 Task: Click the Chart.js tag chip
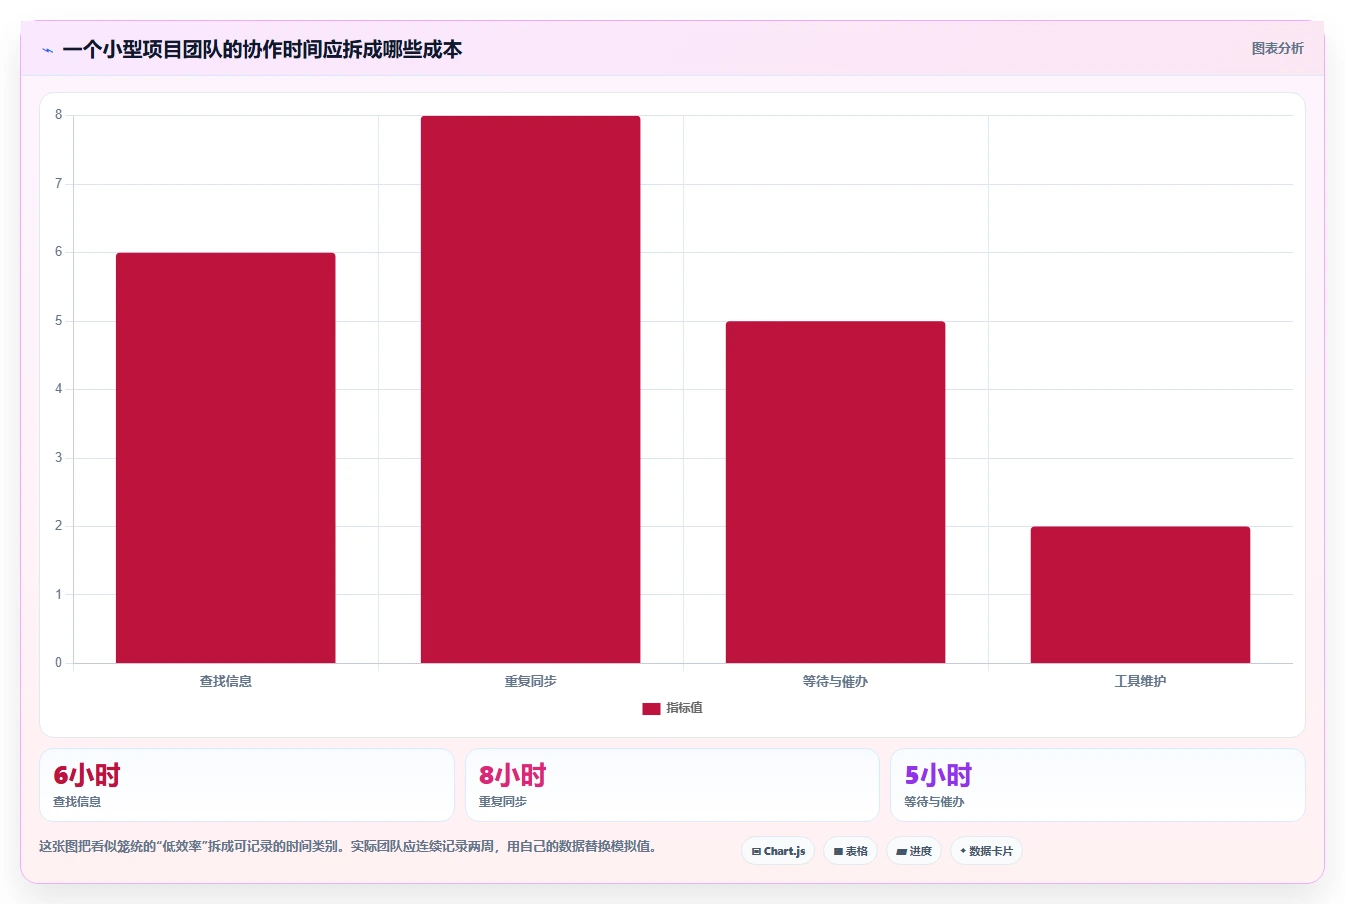[778, 851]
